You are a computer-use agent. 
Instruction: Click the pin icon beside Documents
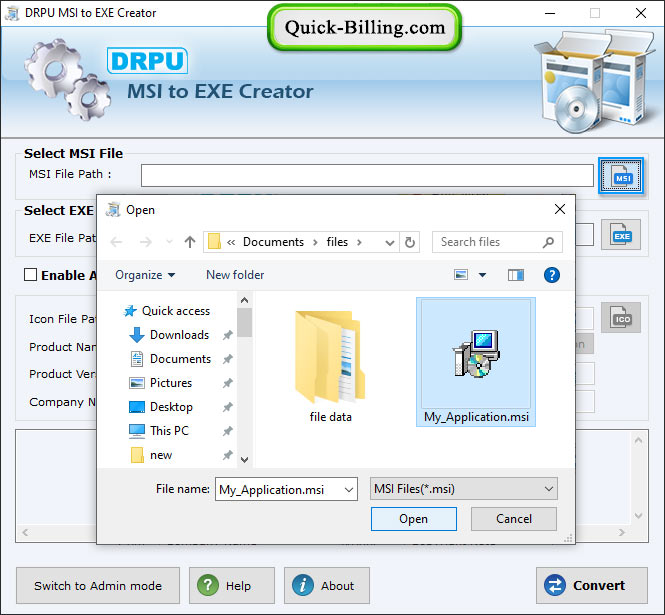[x=228, y=359]
